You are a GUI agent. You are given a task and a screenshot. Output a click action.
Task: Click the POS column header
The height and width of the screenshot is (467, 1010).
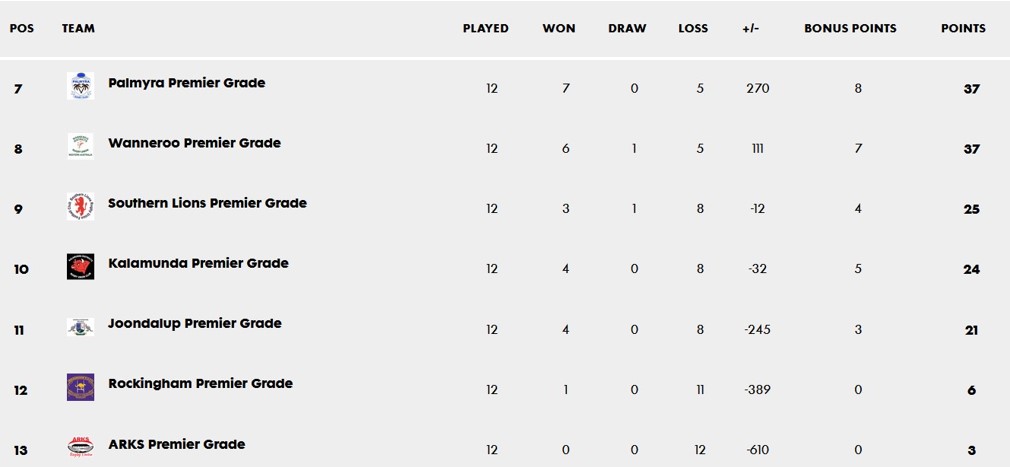22,29
